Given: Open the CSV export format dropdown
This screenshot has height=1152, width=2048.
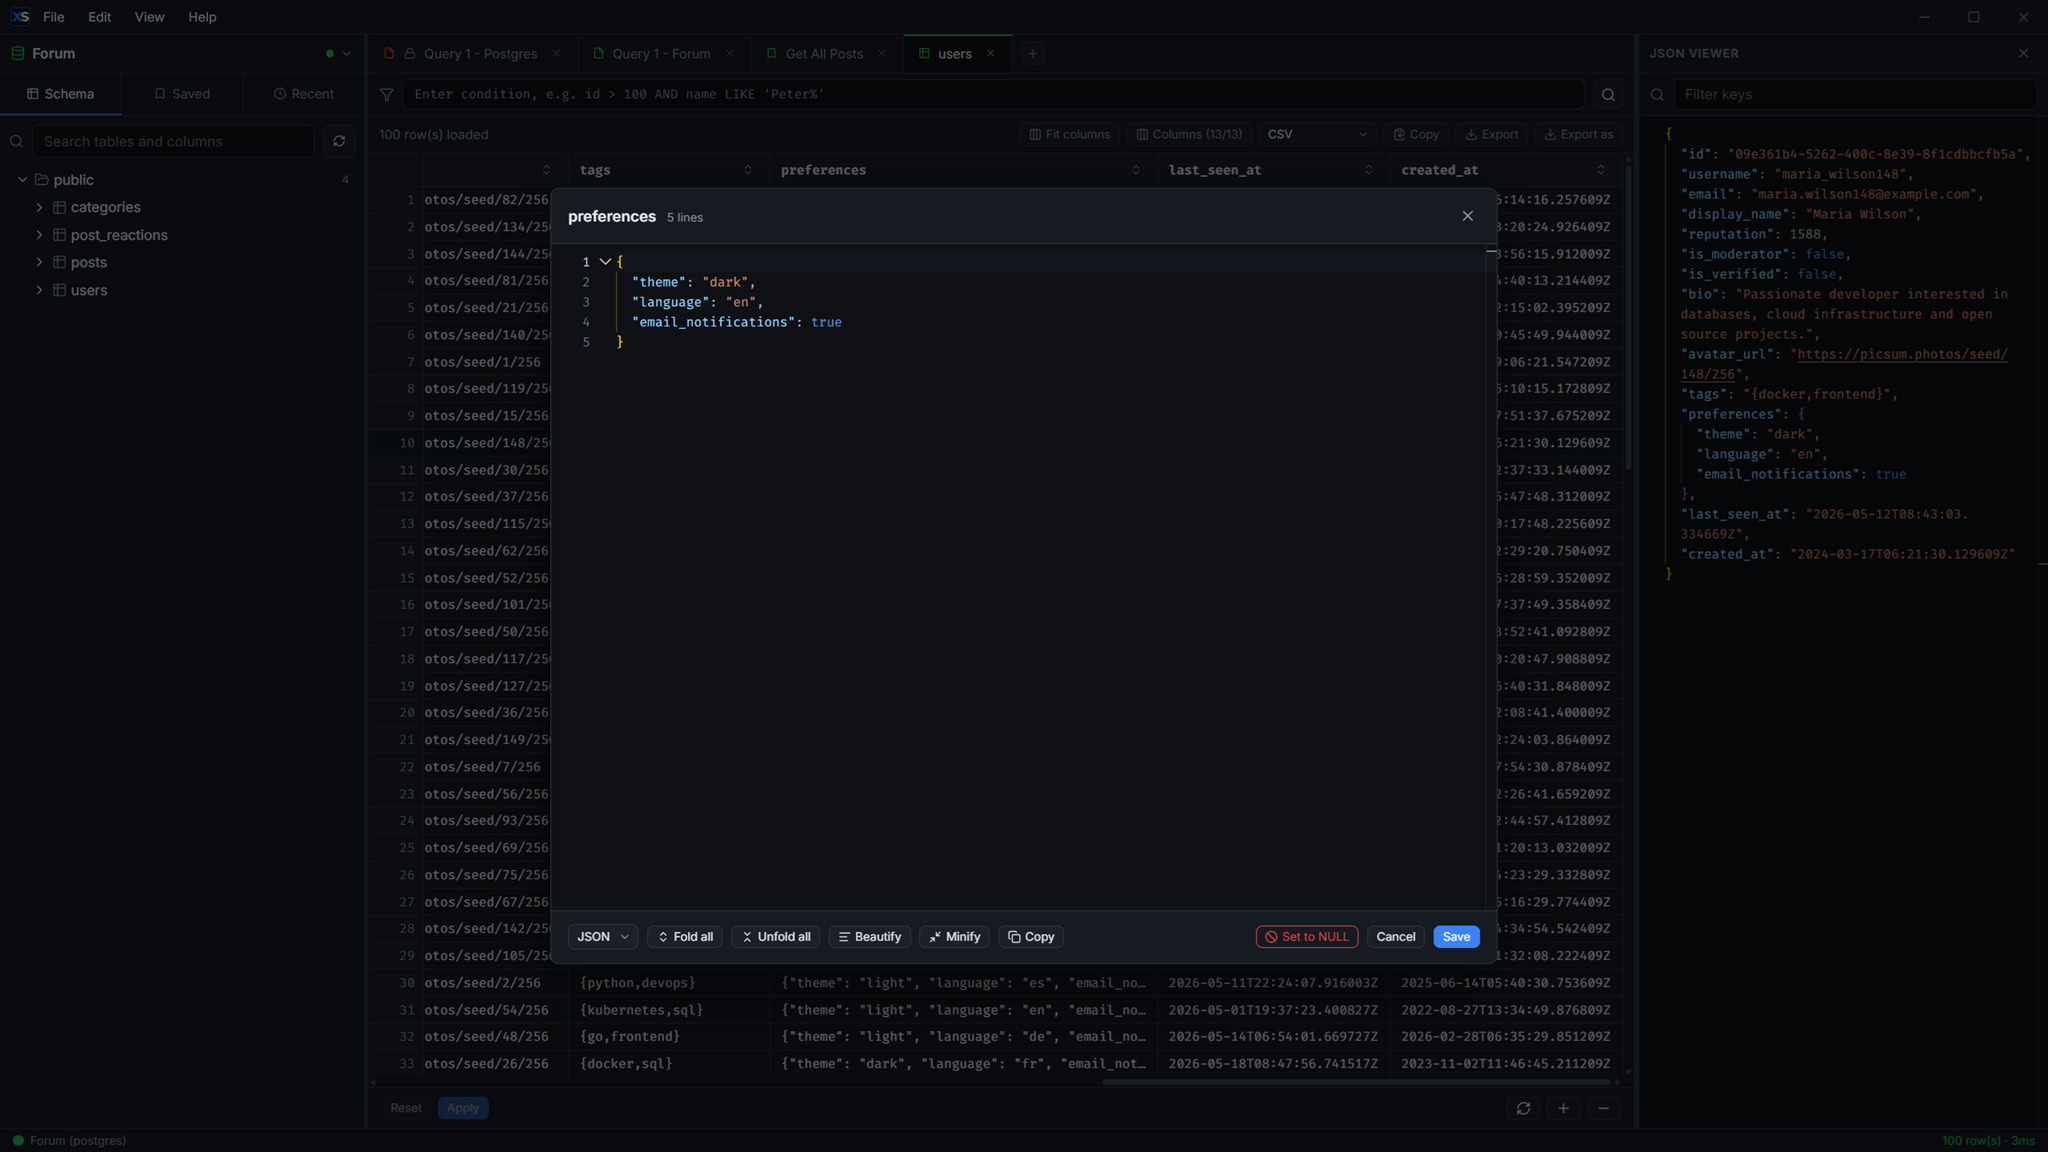Looking at the screenshot, I should (1317, 134).
